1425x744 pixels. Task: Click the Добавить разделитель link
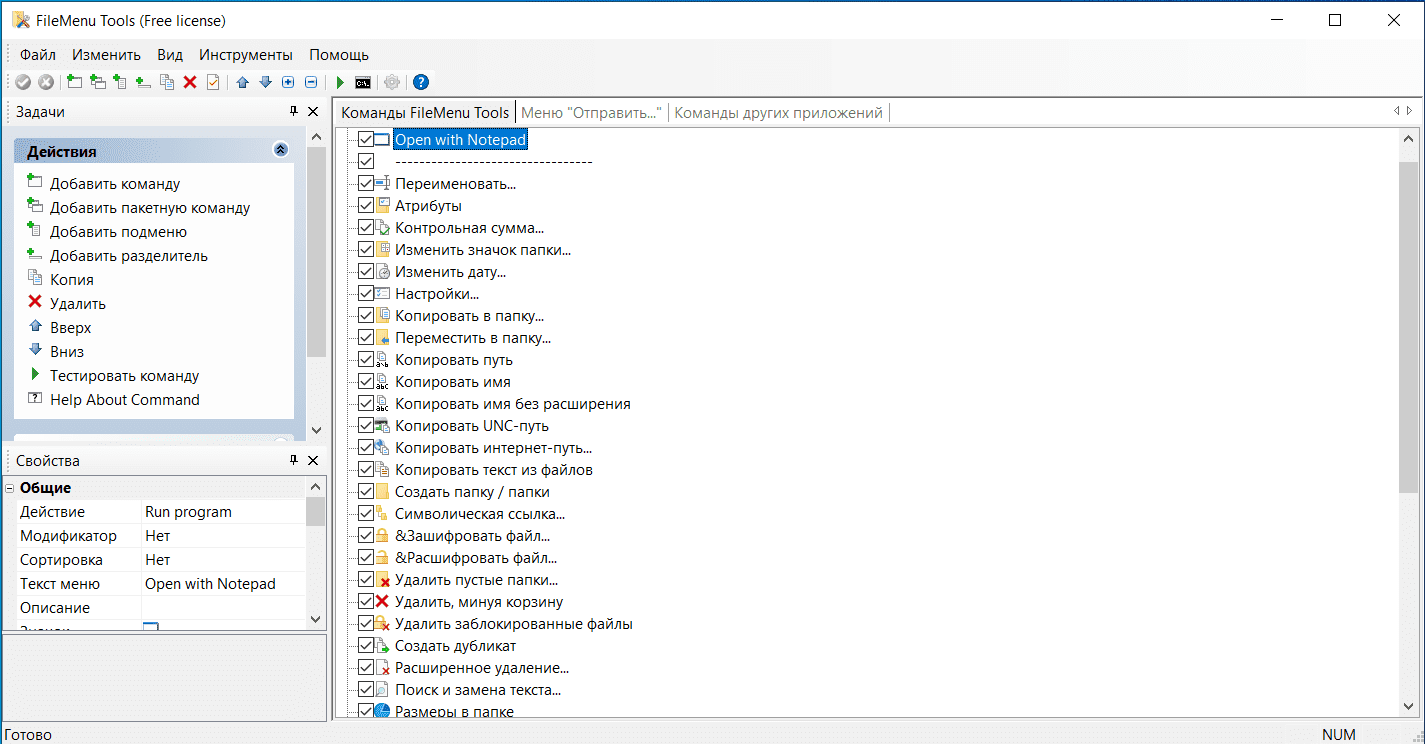129,256
